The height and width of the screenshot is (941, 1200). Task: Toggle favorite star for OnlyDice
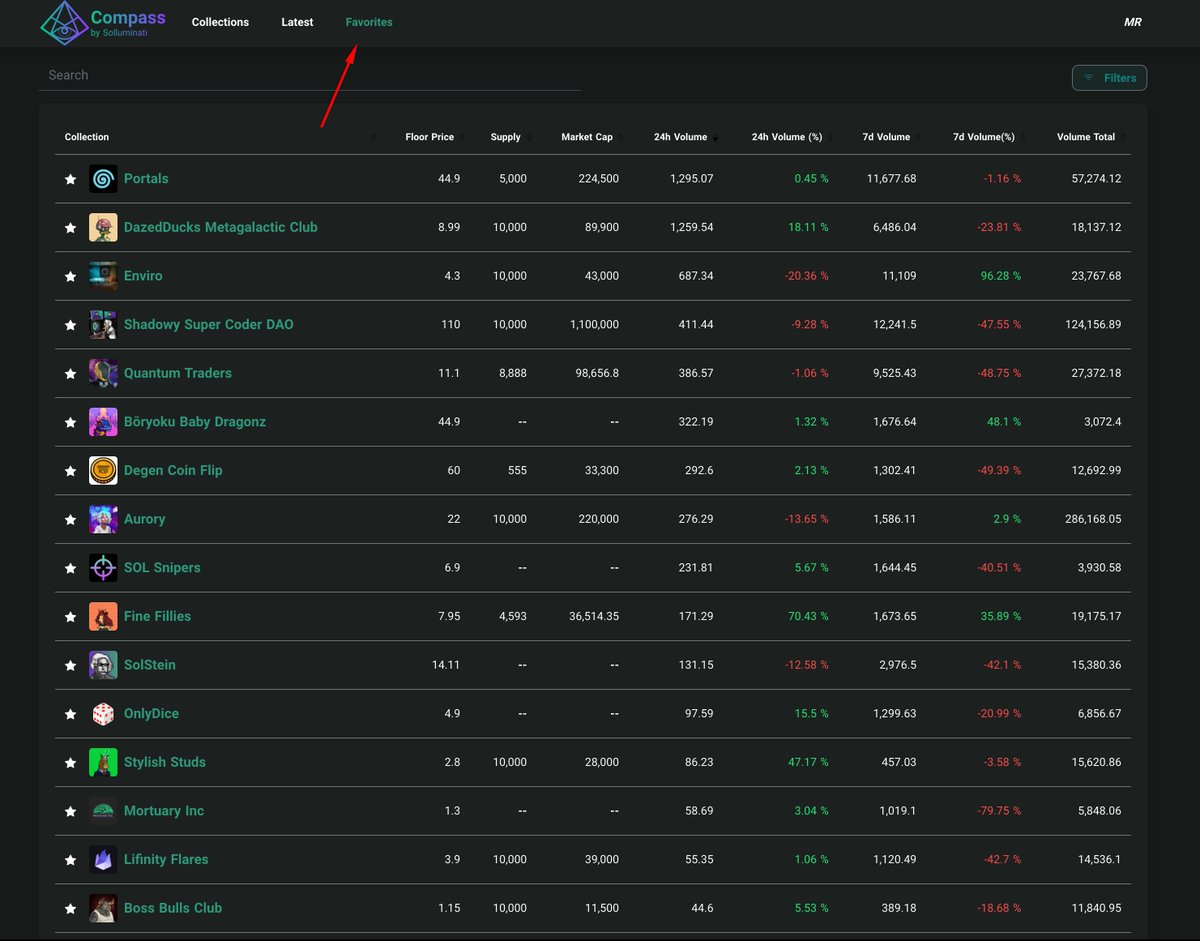[x=70, y=714]
